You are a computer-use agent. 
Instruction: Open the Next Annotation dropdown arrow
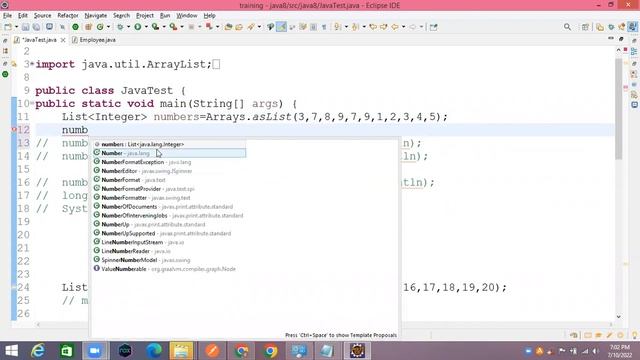[x=346, y=27]
